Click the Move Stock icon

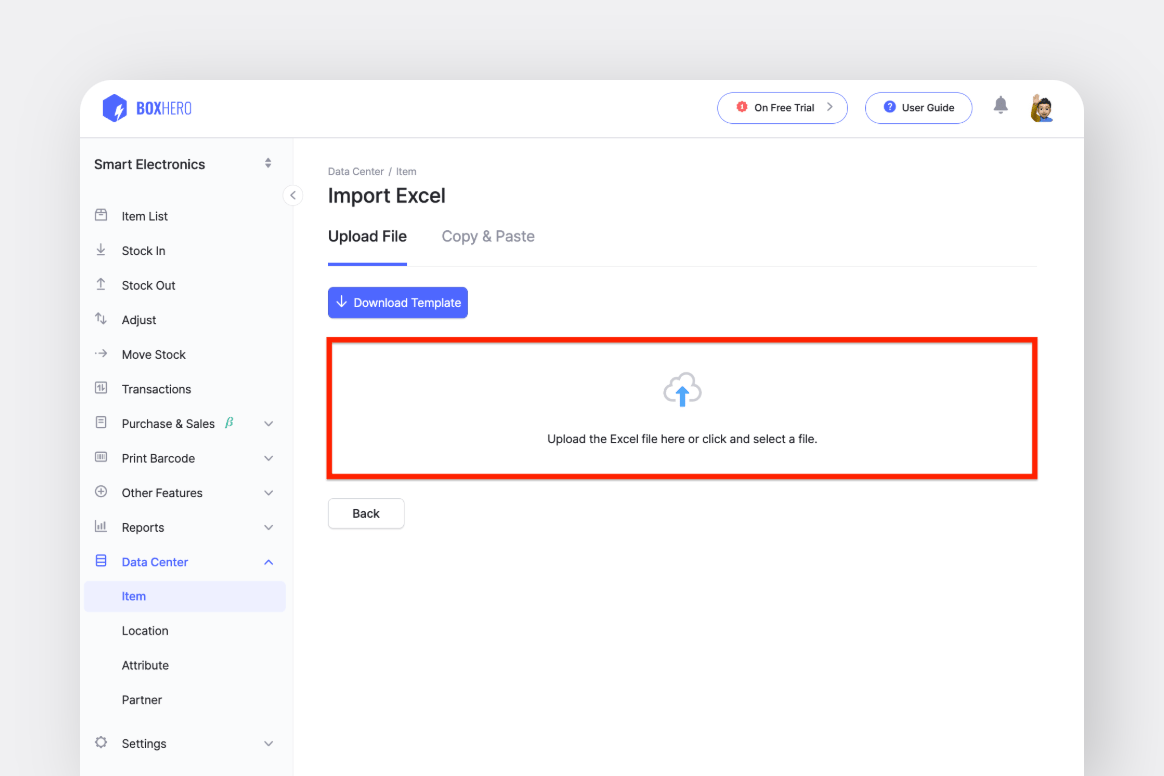101,354
